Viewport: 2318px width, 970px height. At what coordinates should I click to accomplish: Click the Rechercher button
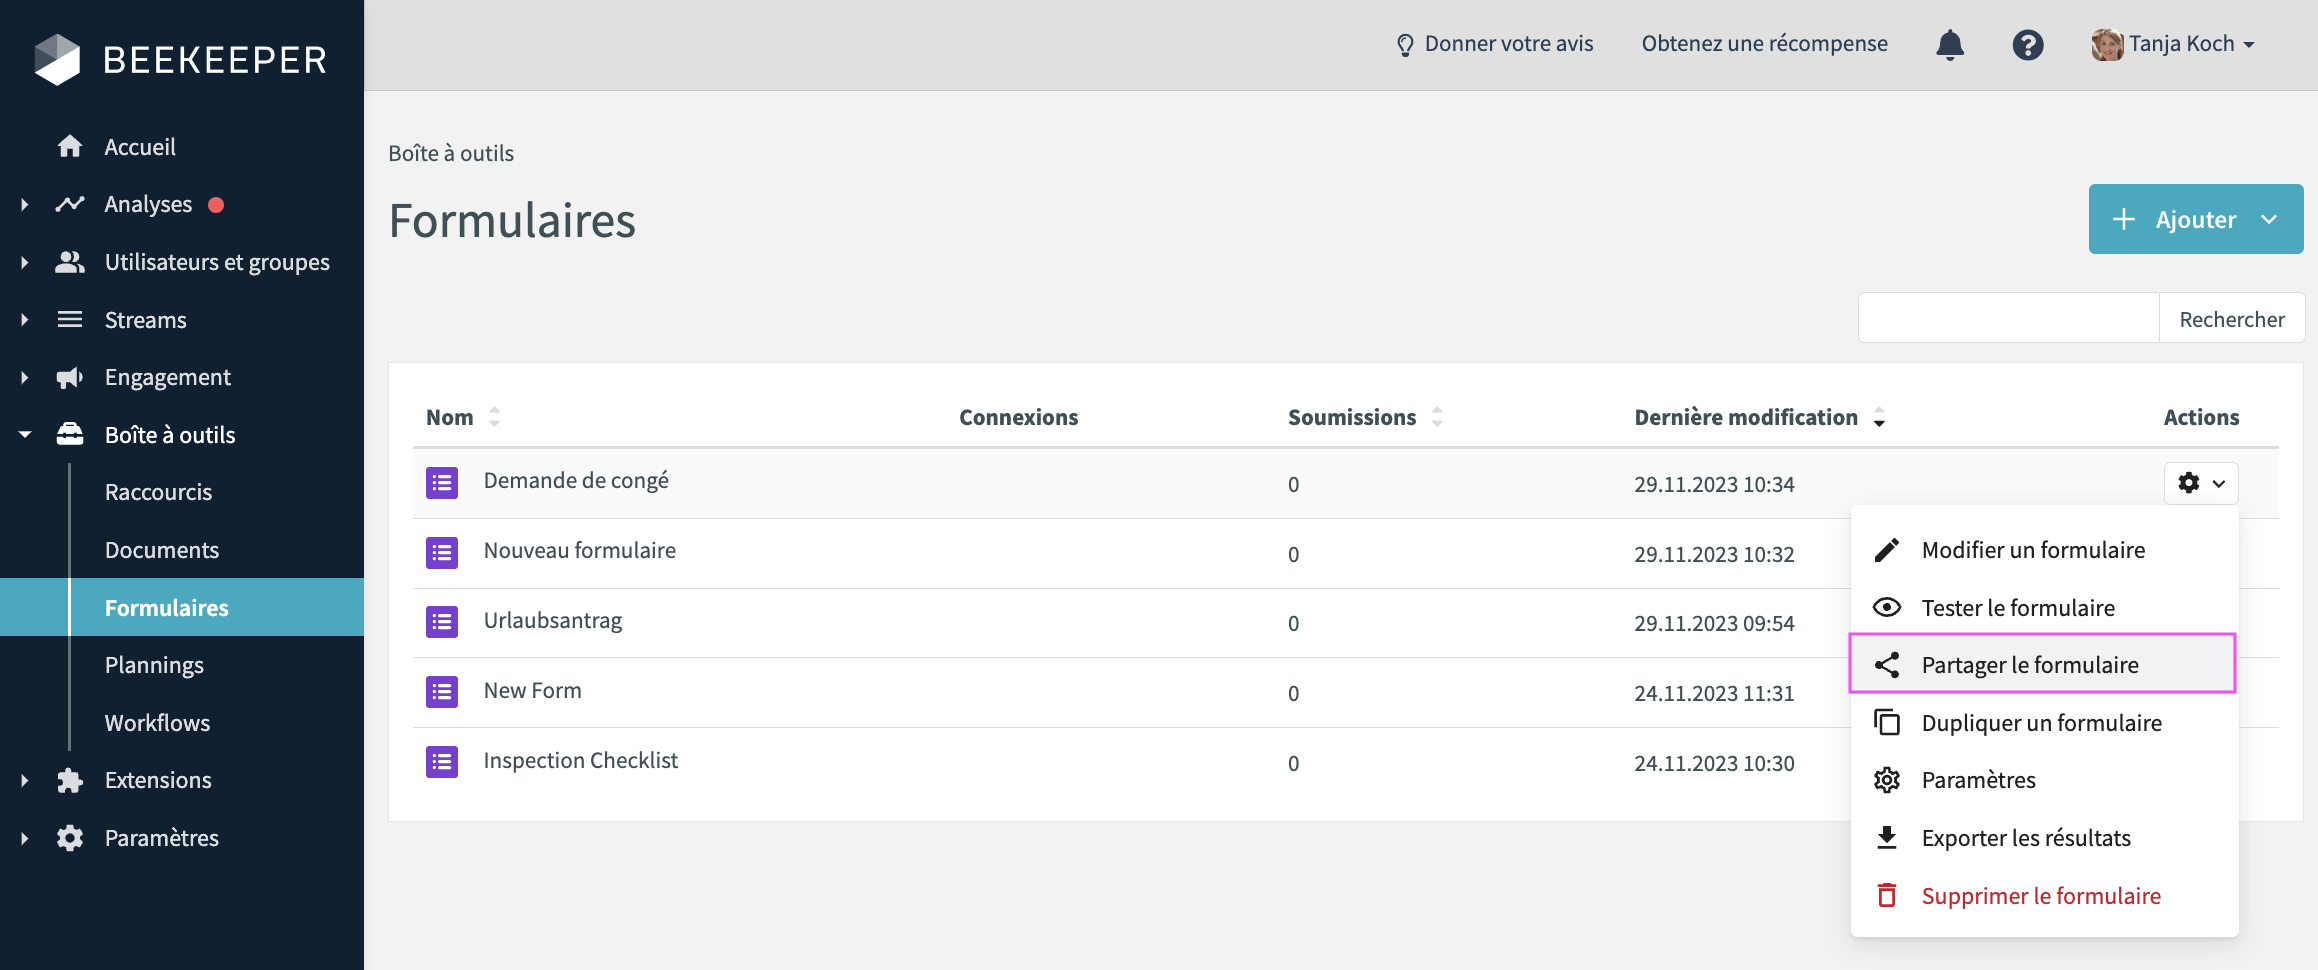[x=2231, y=319]
